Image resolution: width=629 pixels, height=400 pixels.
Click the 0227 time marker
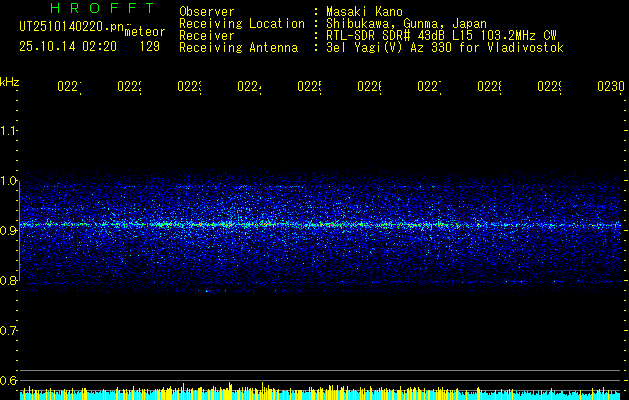(x=429, y=87)
